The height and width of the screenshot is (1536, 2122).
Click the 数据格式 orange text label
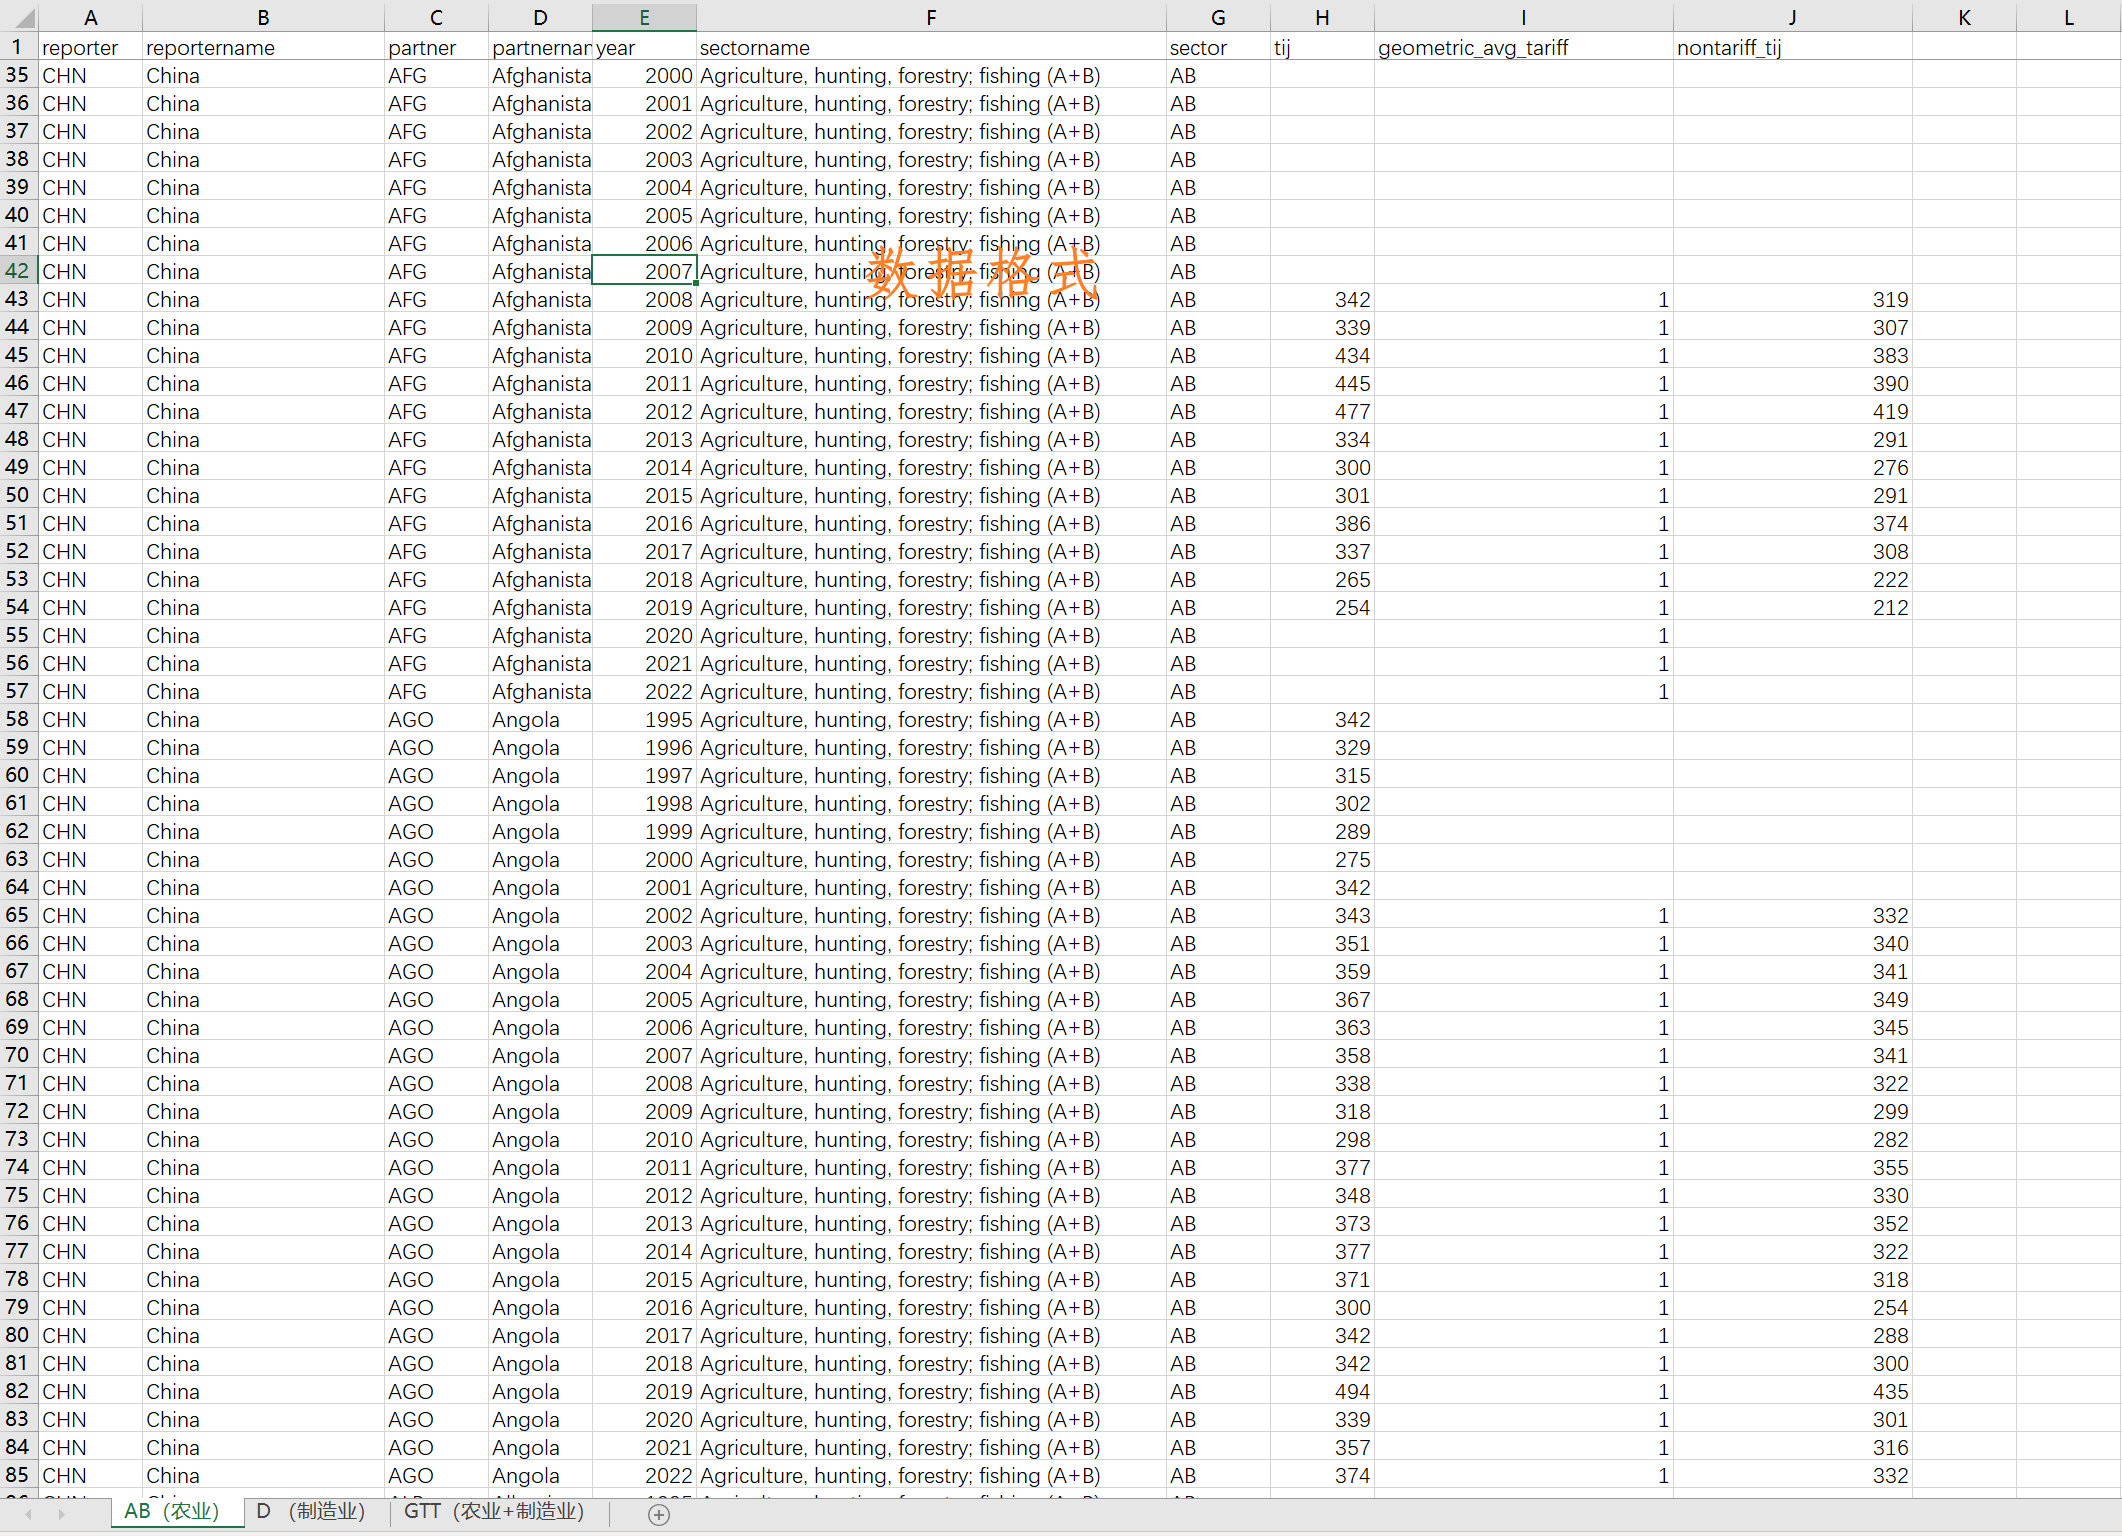[982, 273]
